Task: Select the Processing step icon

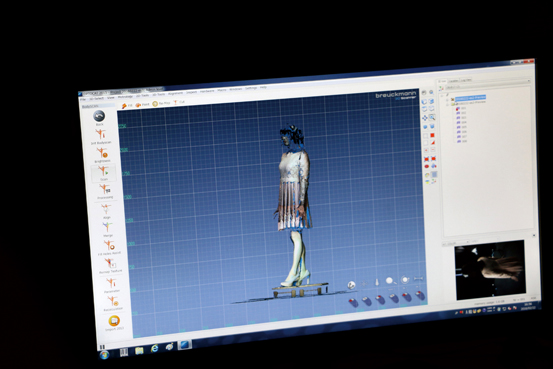Action: (x=105, y=189)
